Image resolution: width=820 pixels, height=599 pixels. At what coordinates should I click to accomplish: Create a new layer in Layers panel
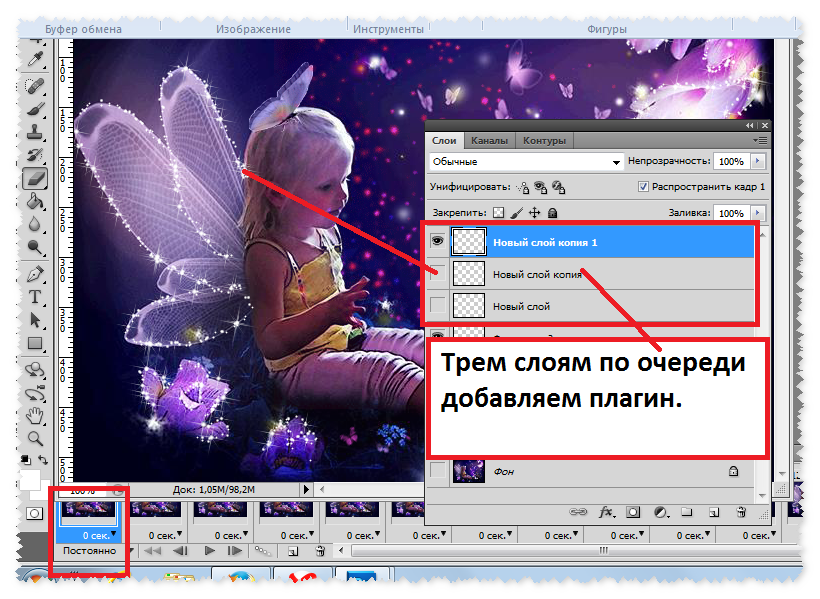tap(714, 512)
